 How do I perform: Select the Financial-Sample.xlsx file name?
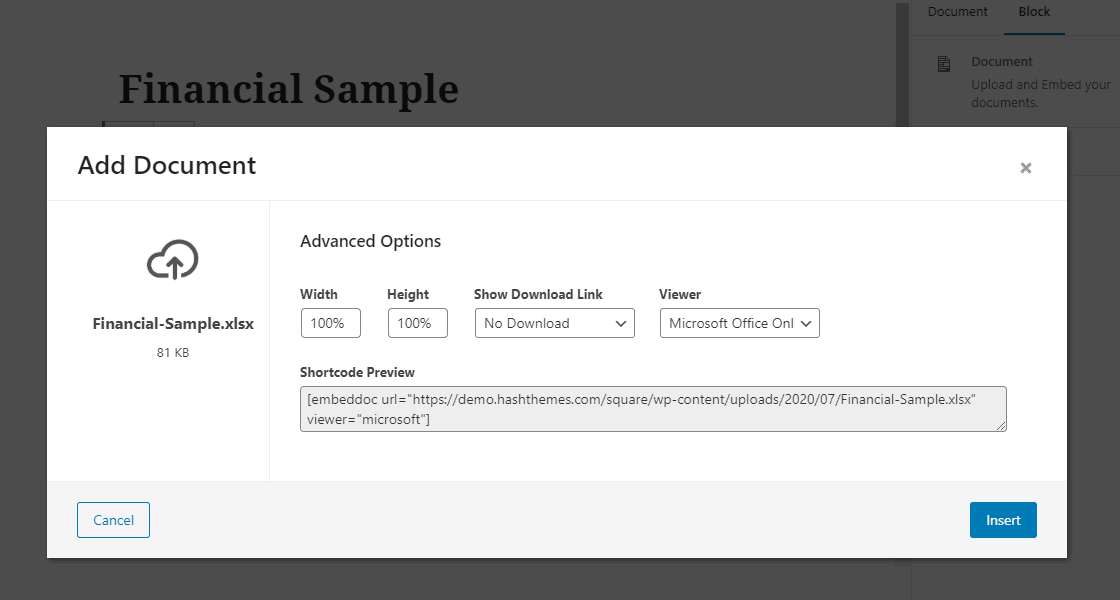click(x=173, y=324)
